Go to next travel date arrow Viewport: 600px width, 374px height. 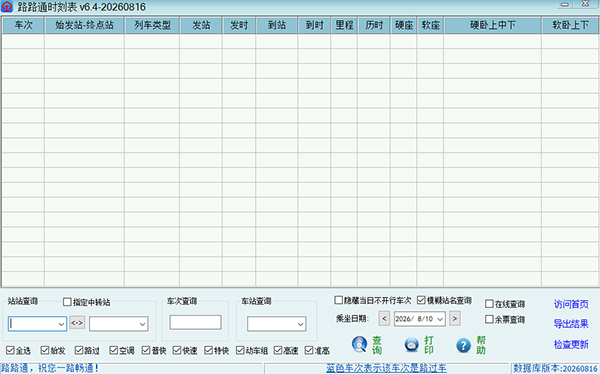[455, 318]
